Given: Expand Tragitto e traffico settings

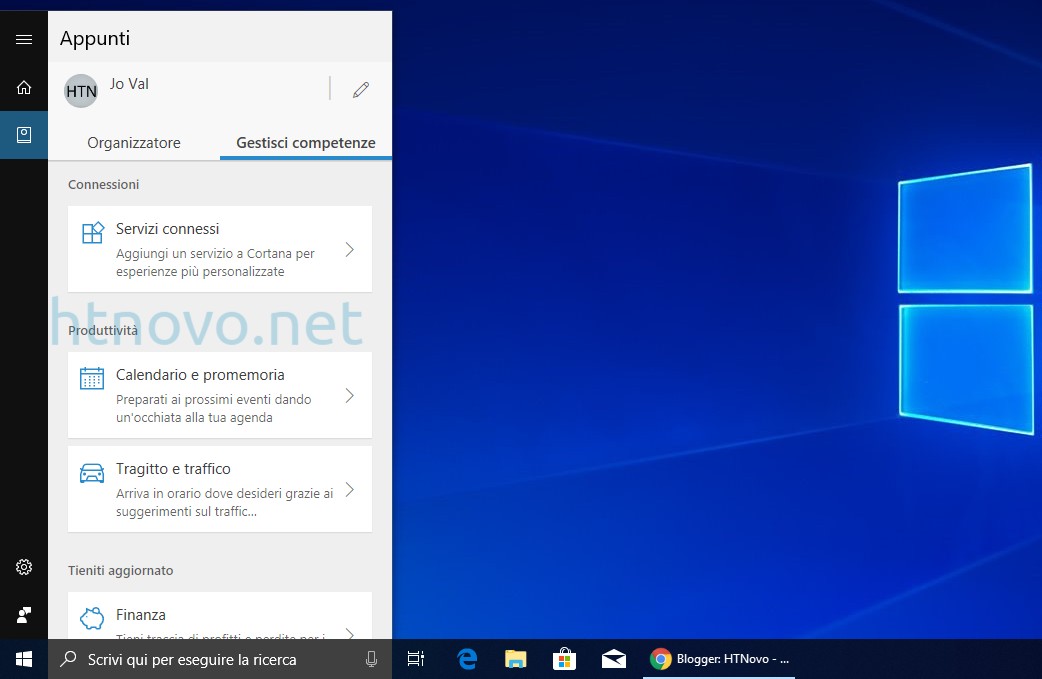Looking at the screenshot, I should coord(349,489).
